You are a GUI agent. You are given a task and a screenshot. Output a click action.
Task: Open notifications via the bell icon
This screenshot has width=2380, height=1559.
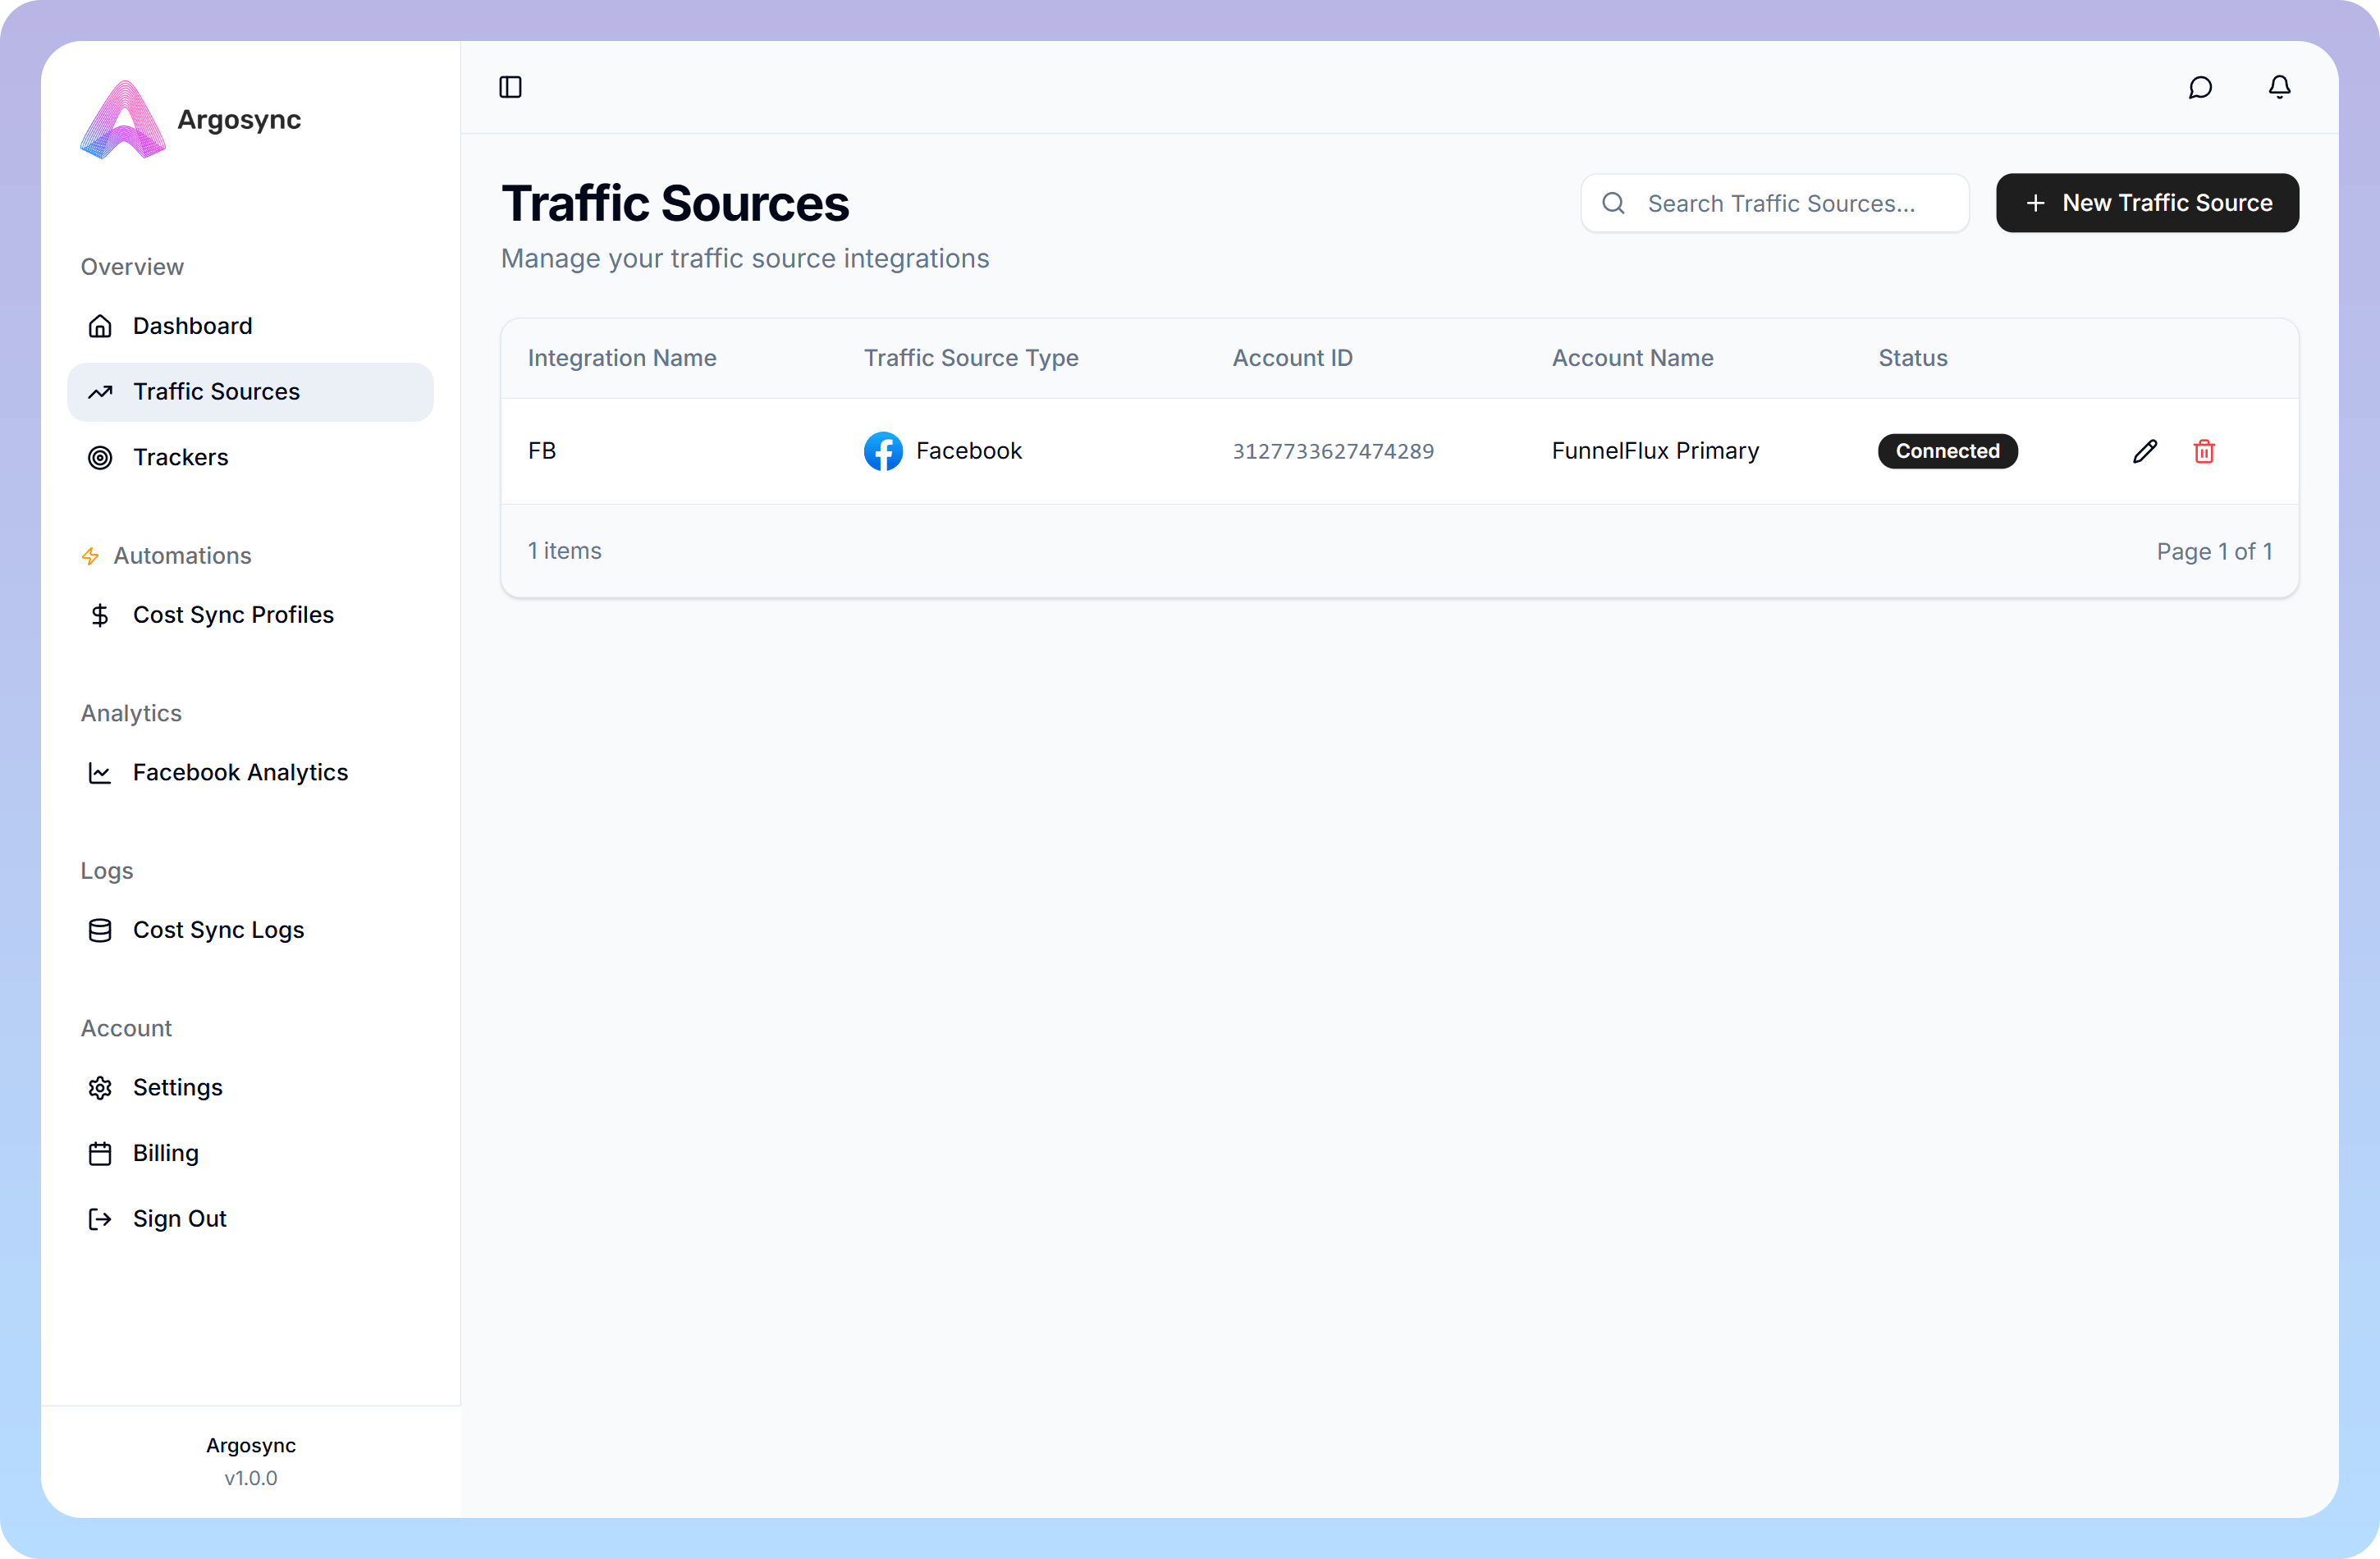click(2278, 87)
